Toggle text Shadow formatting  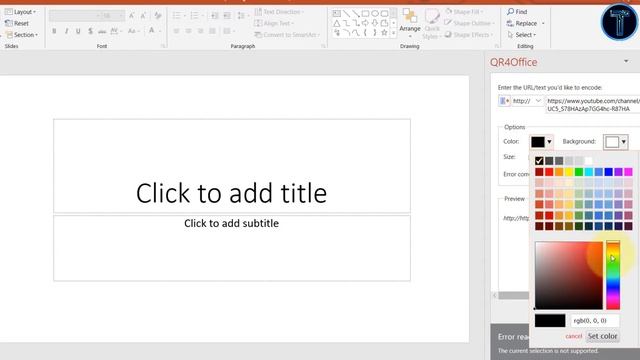(90, 31)
